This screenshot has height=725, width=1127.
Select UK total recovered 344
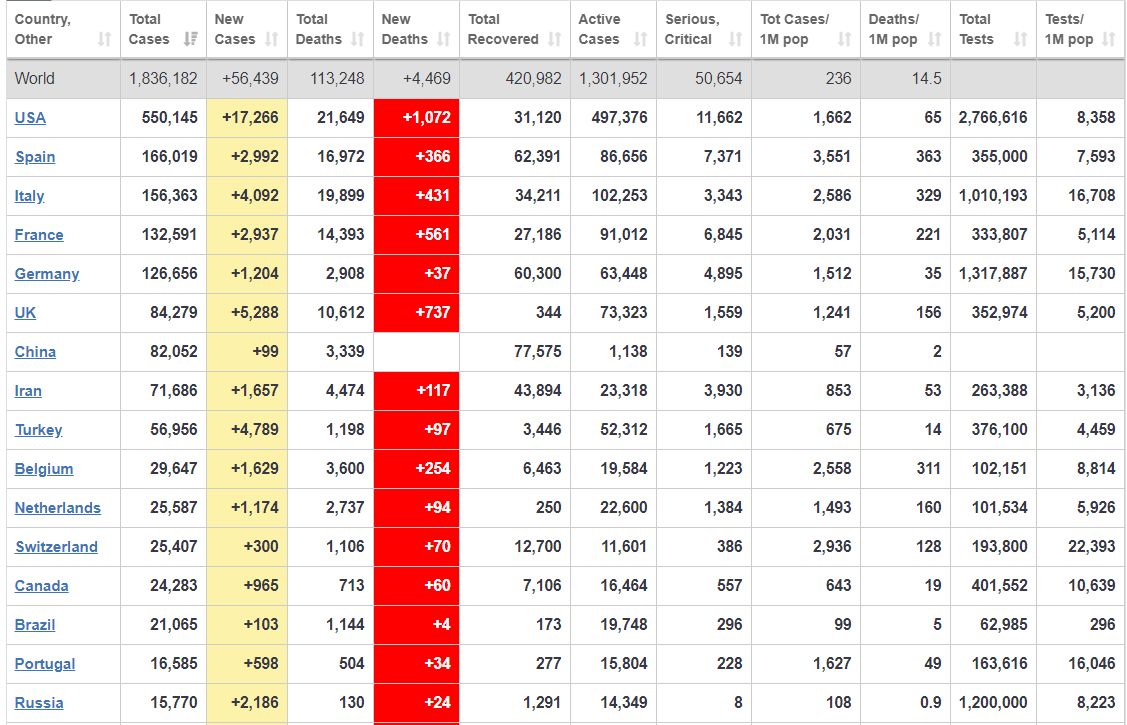click(x=548, y=313)
